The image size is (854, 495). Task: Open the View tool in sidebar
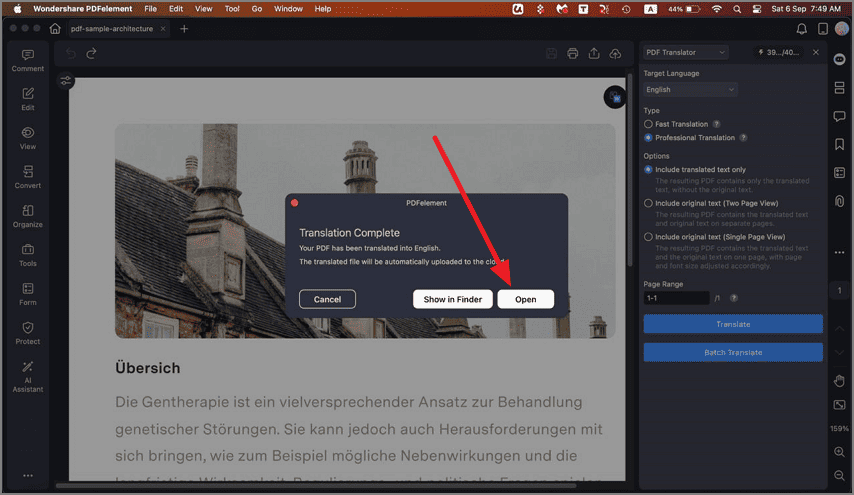28,138
